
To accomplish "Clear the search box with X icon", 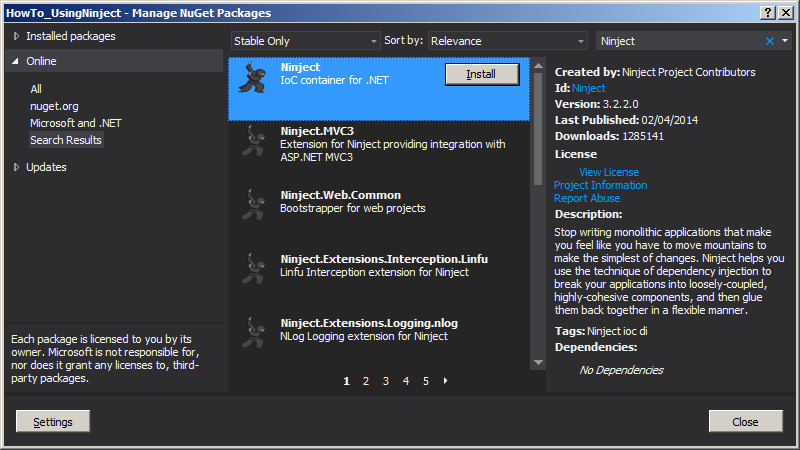I will coord(770,41).
